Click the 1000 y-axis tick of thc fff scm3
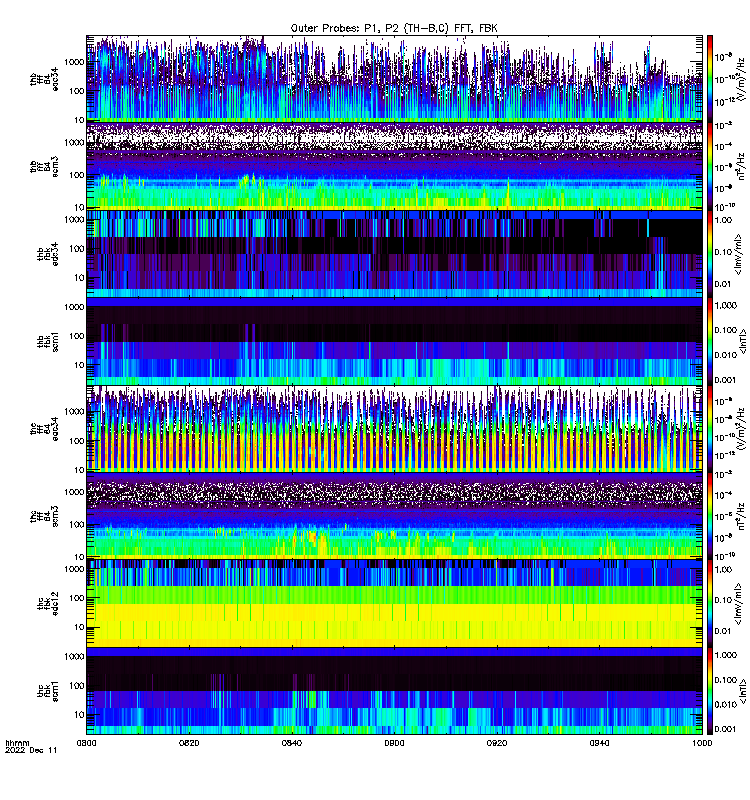Image resolution: width=750 pixels, height=800 pixels. point(74,492)
